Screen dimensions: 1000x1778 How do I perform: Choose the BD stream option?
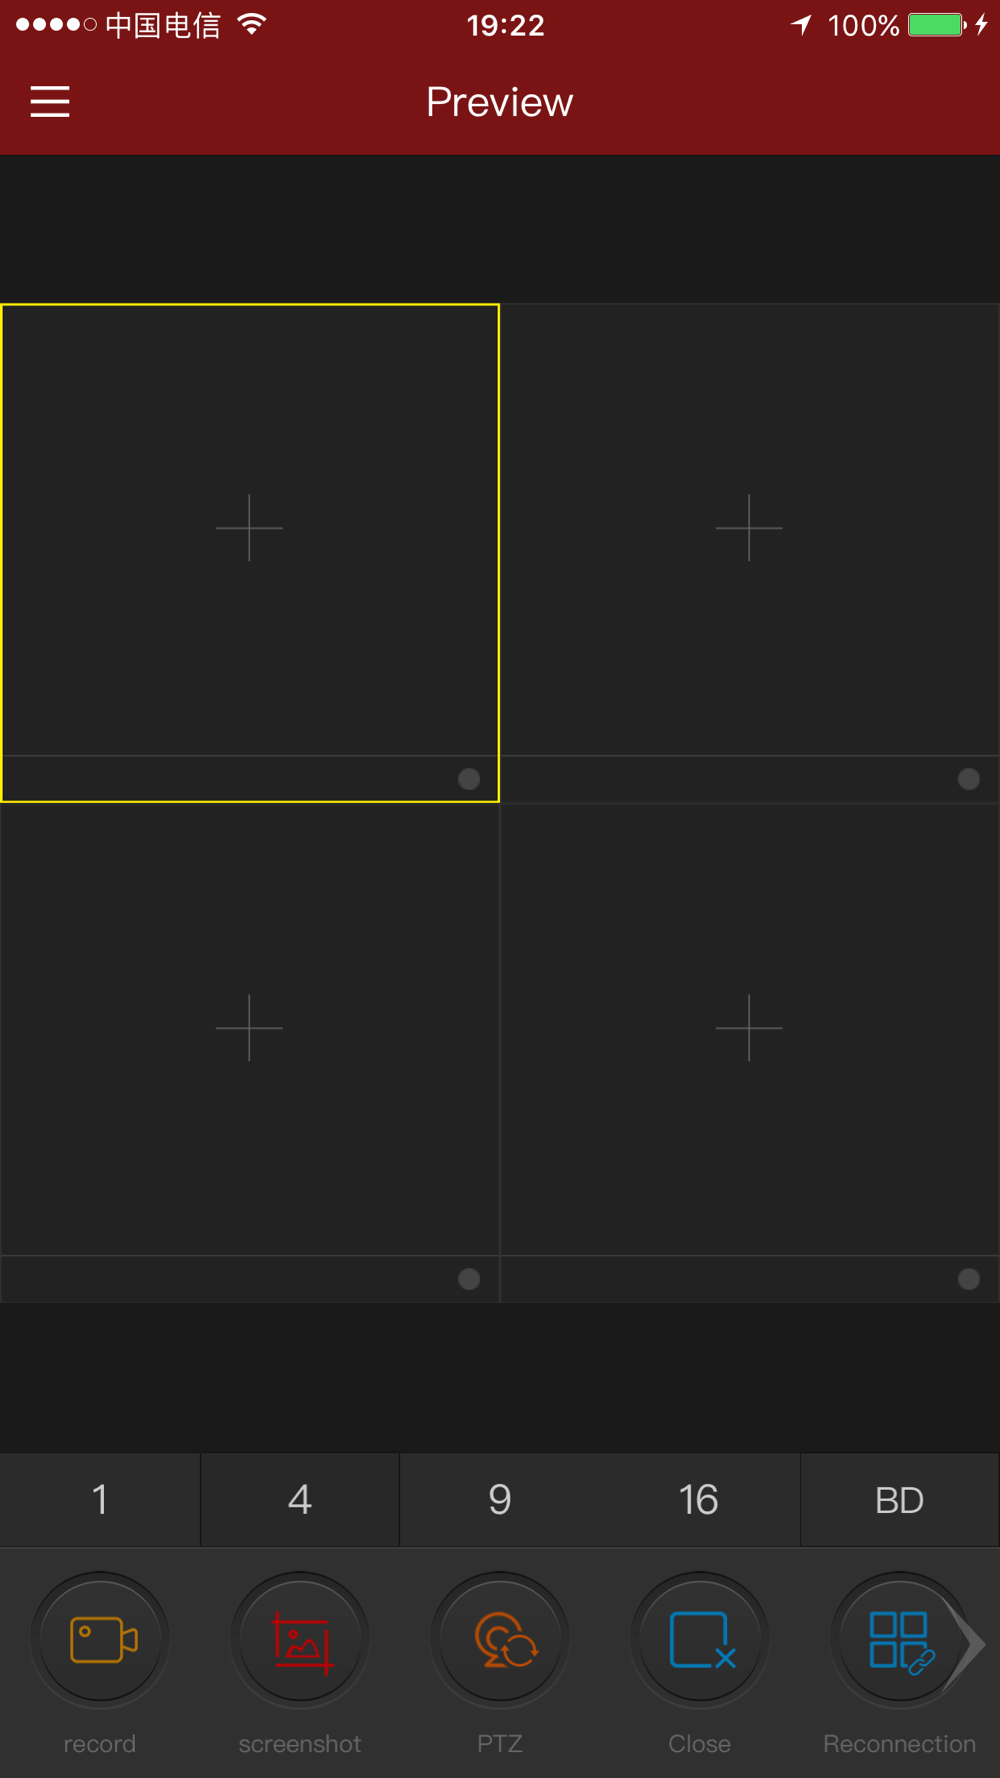(899, 1500)
